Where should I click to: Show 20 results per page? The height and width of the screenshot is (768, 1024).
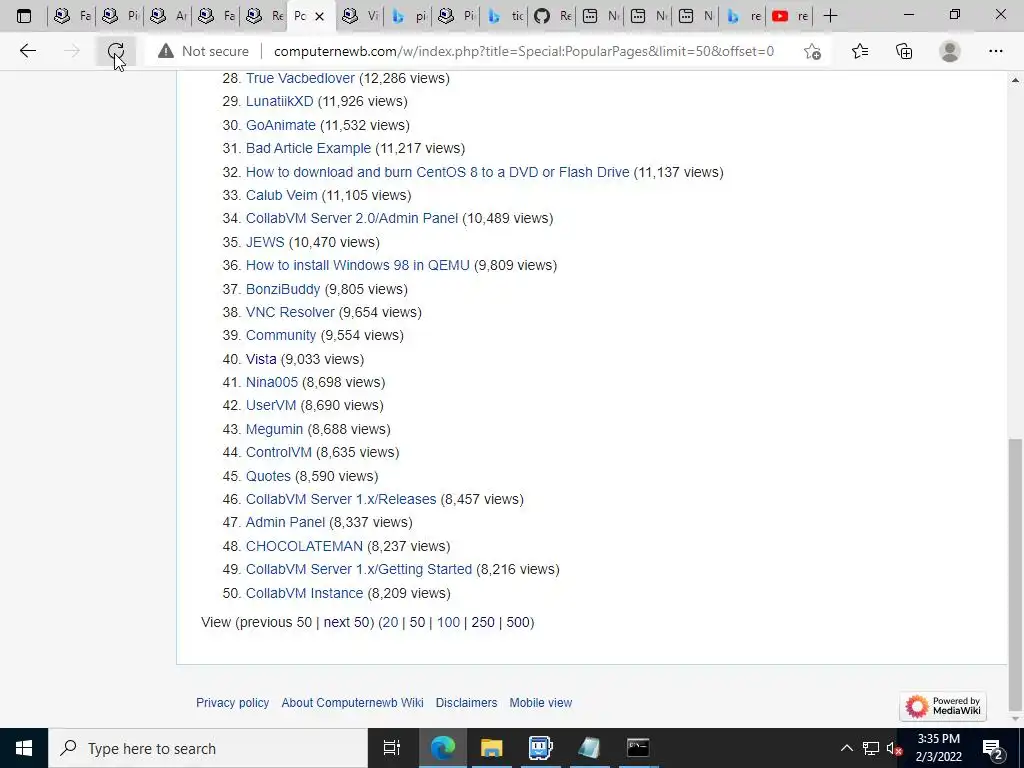pyautogui.click(x=391, y=622)
